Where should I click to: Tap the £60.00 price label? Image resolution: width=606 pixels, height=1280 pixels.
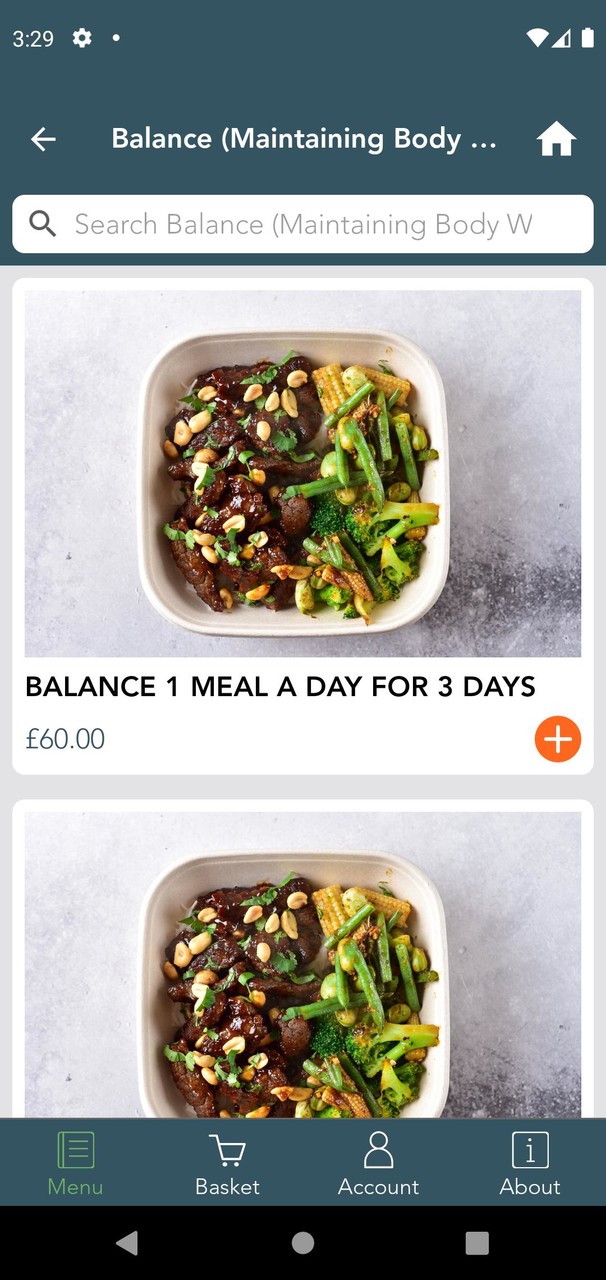point(65,740)
